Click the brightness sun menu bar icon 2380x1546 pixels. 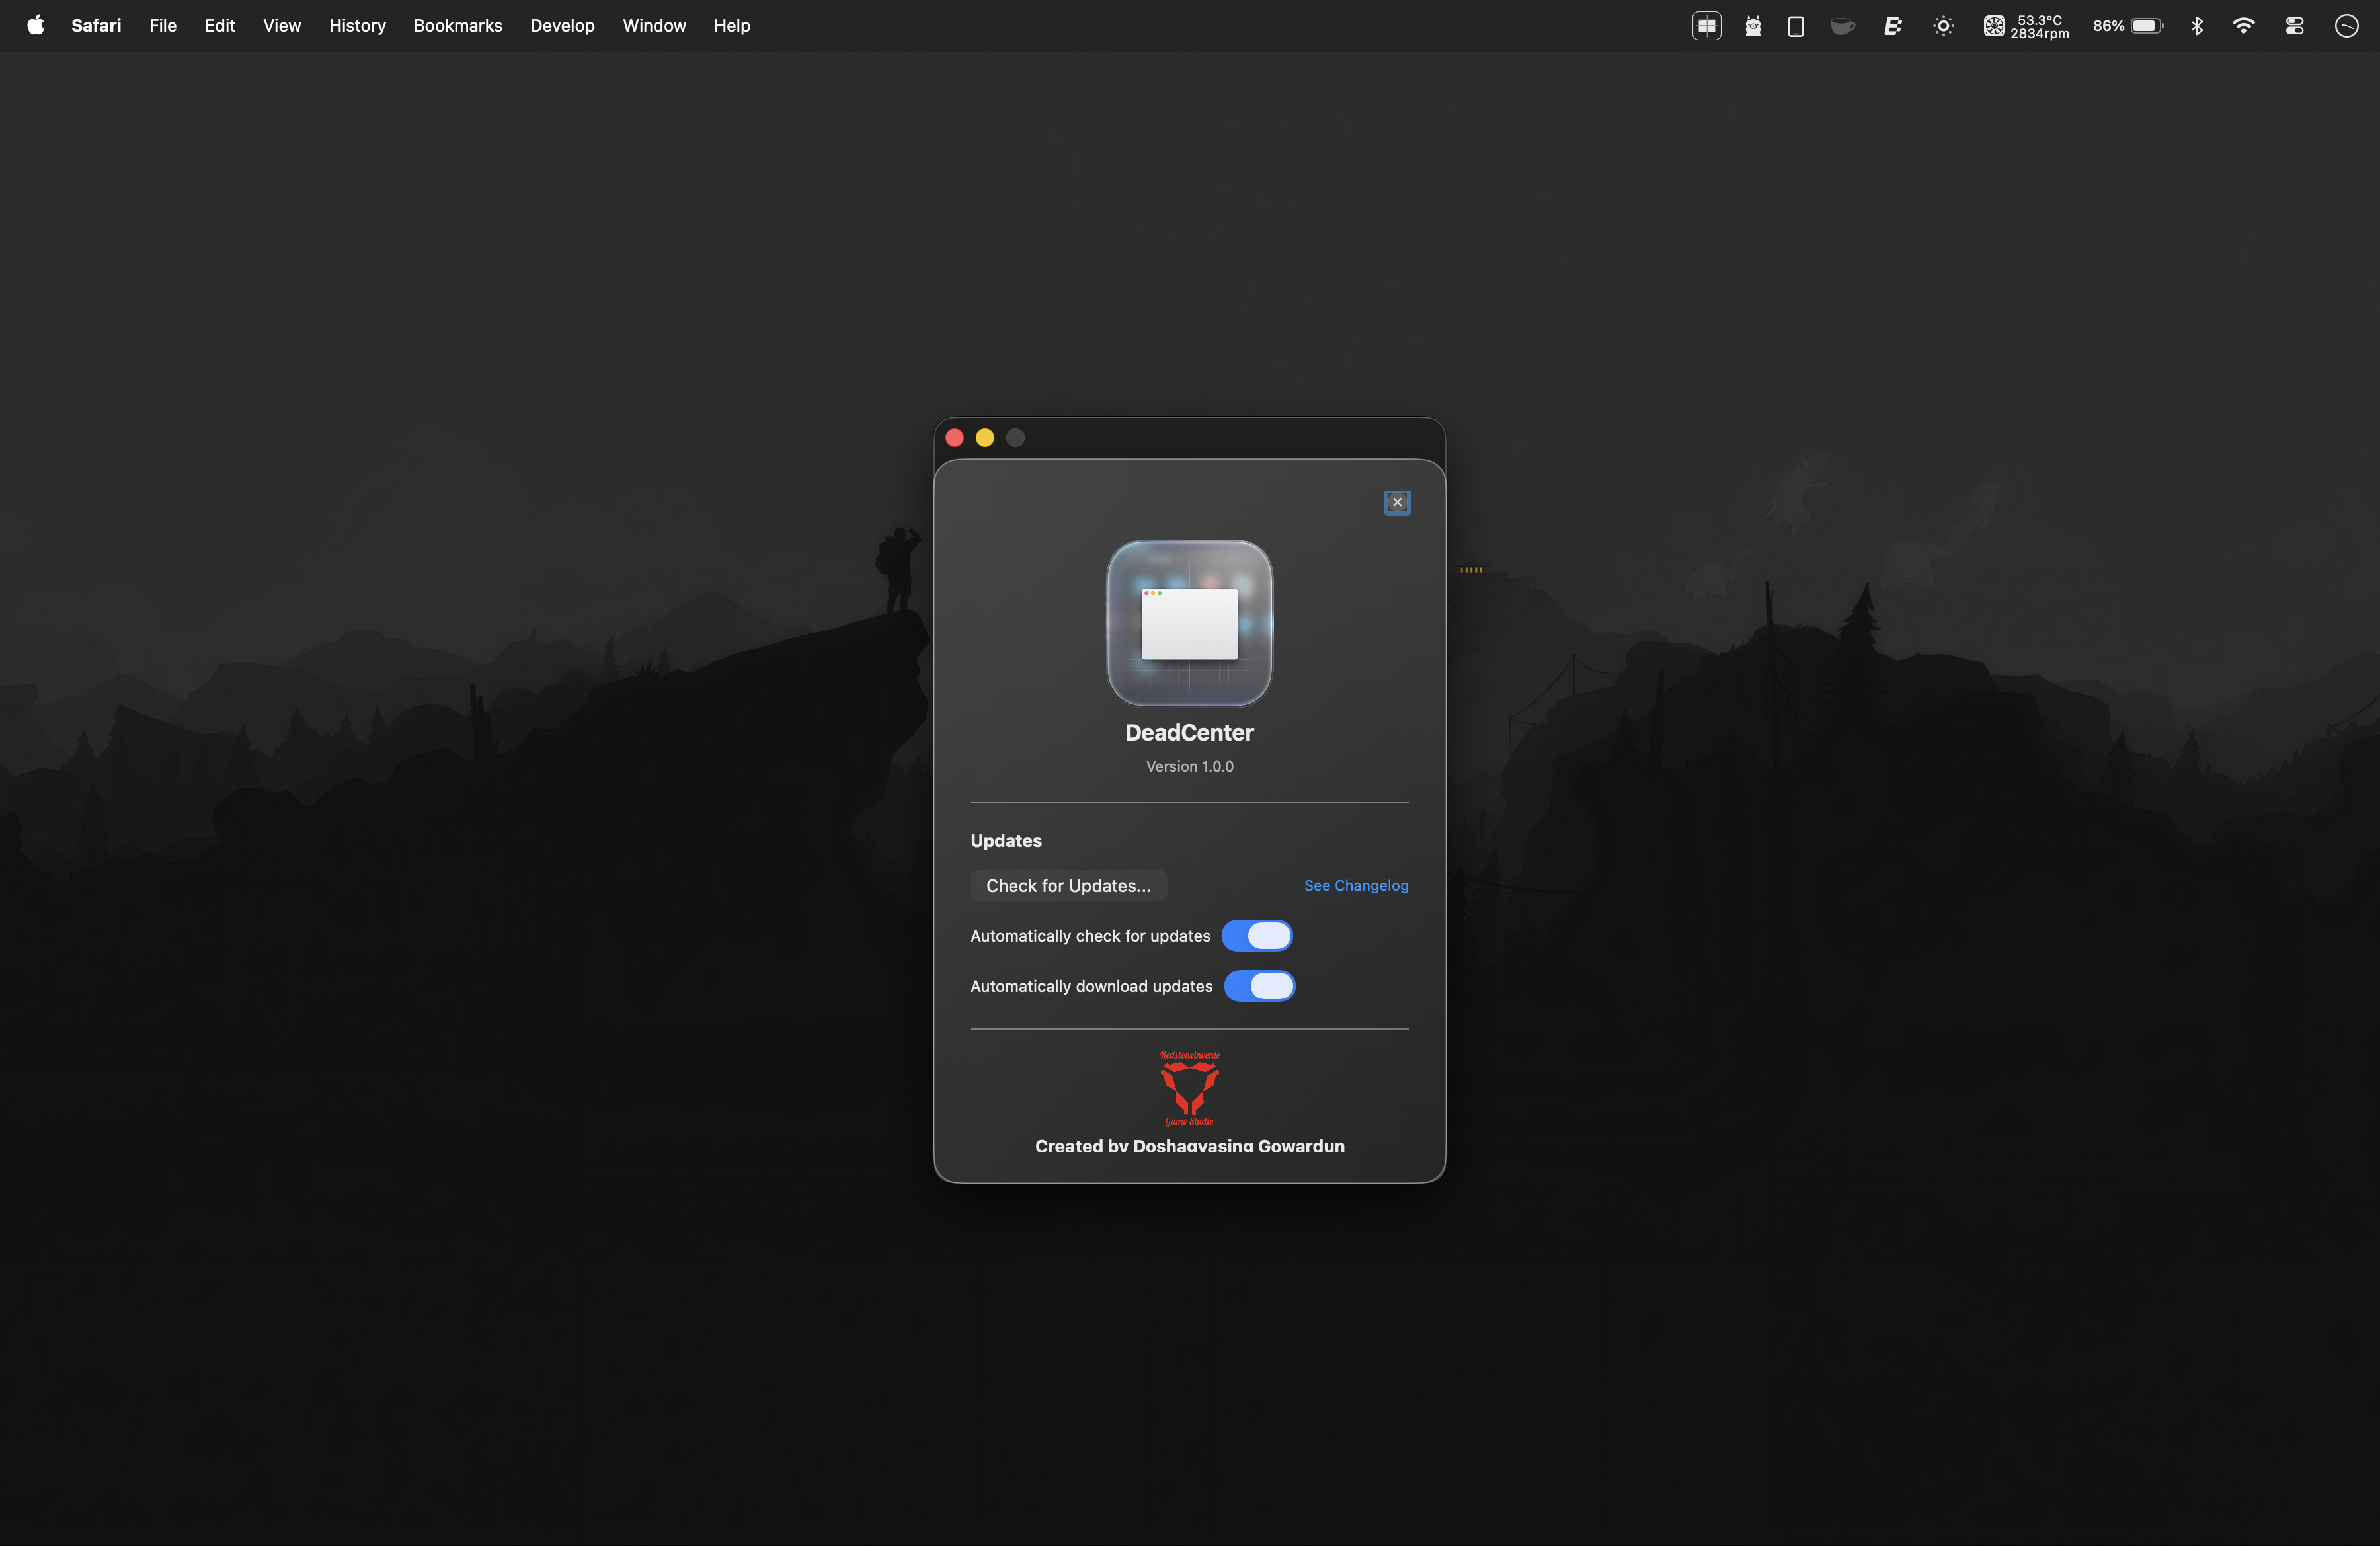1943,26
